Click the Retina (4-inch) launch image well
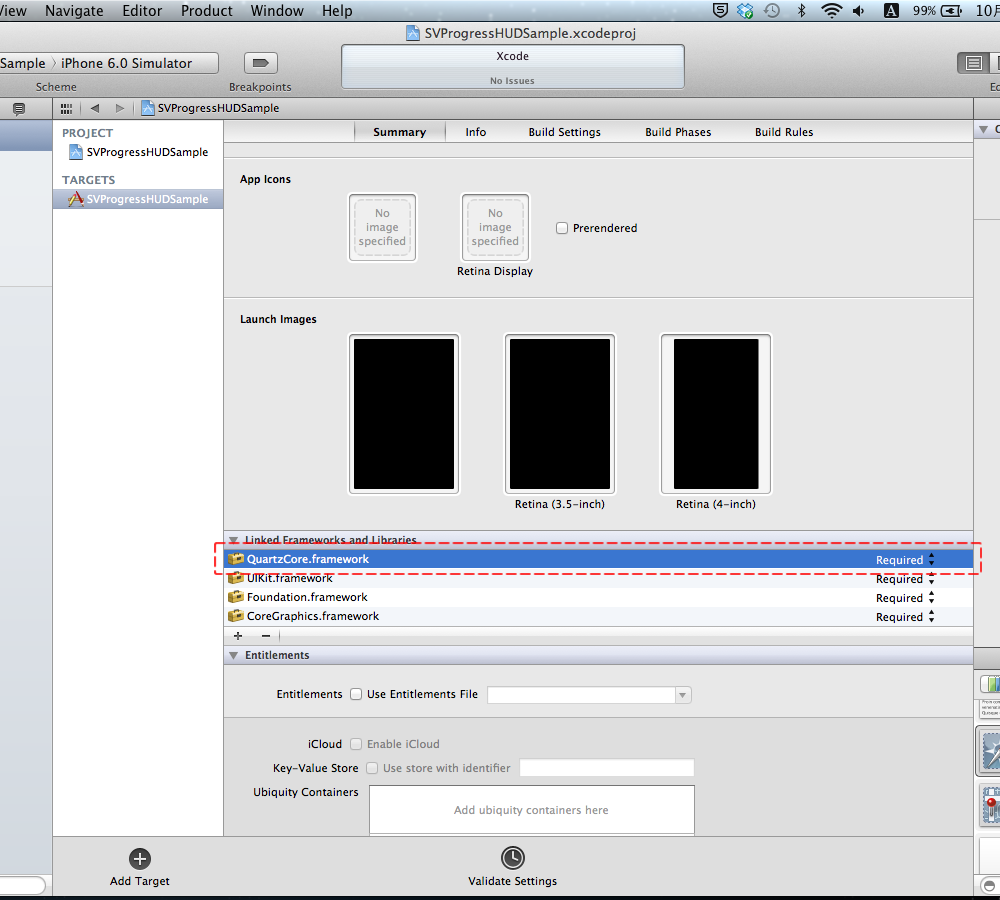The height and width of the screenshot is (900, 1000). (715, 414)
